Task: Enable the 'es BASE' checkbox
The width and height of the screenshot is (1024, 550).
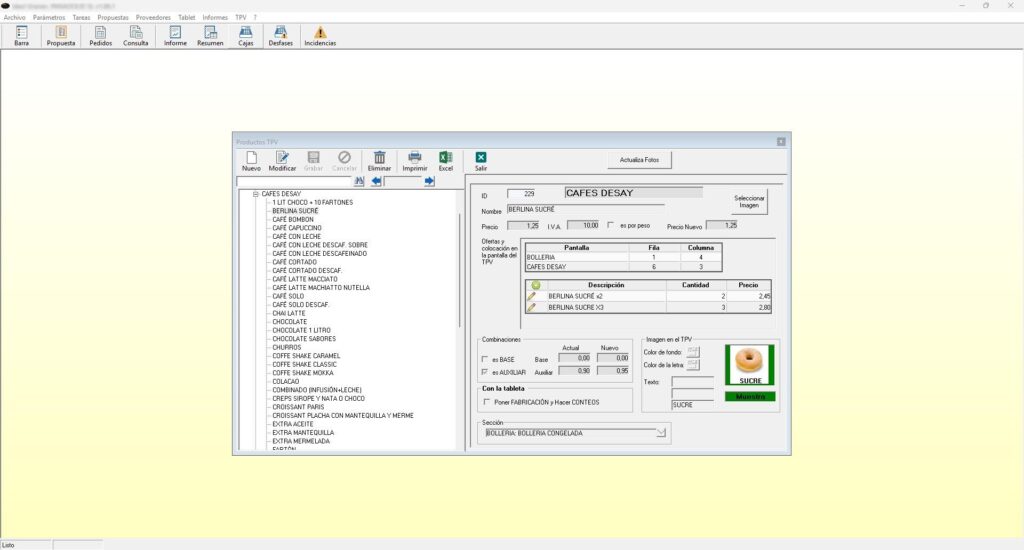Action: 486,359
